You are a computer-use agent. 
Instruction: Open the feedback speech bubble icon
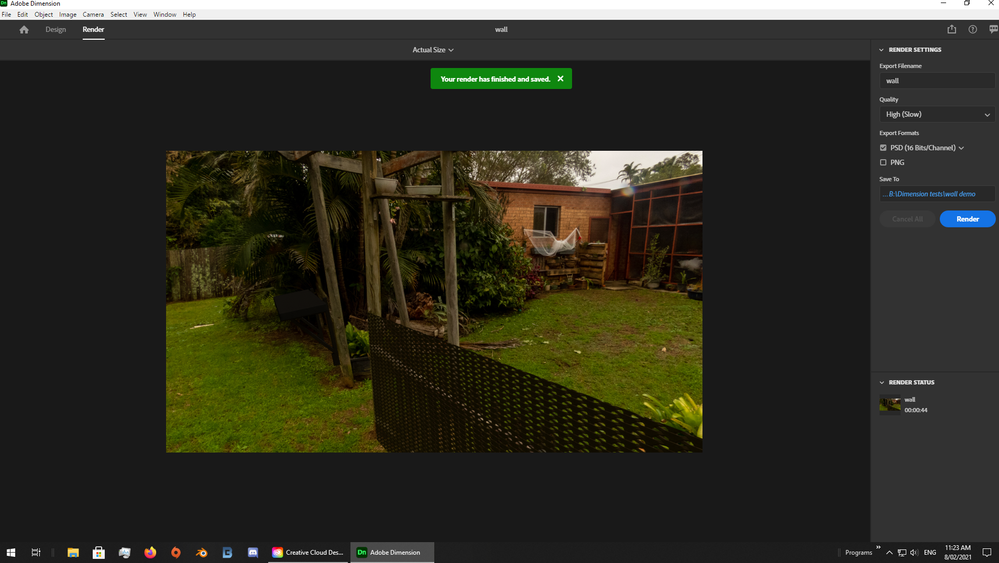[993, 29]
